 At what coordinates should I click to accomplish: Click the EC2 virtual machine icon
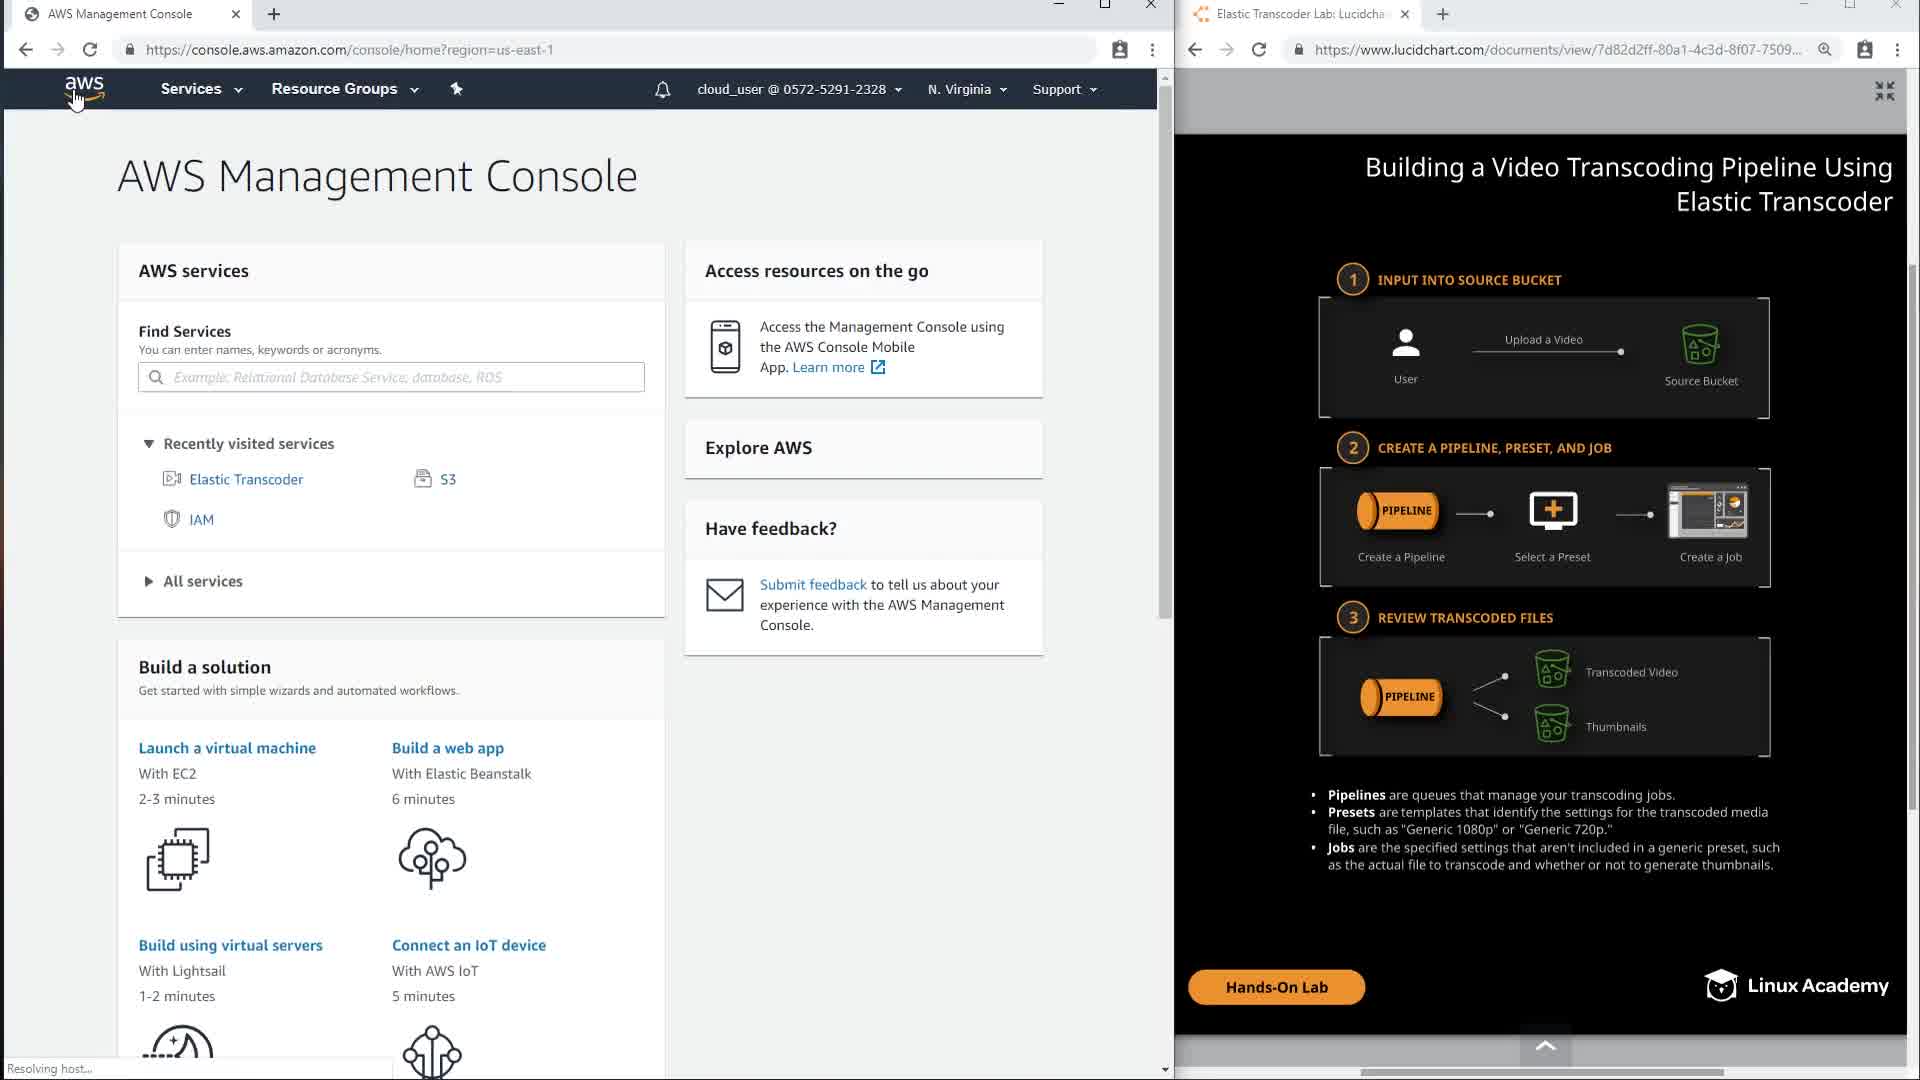(x=178, y=858)
